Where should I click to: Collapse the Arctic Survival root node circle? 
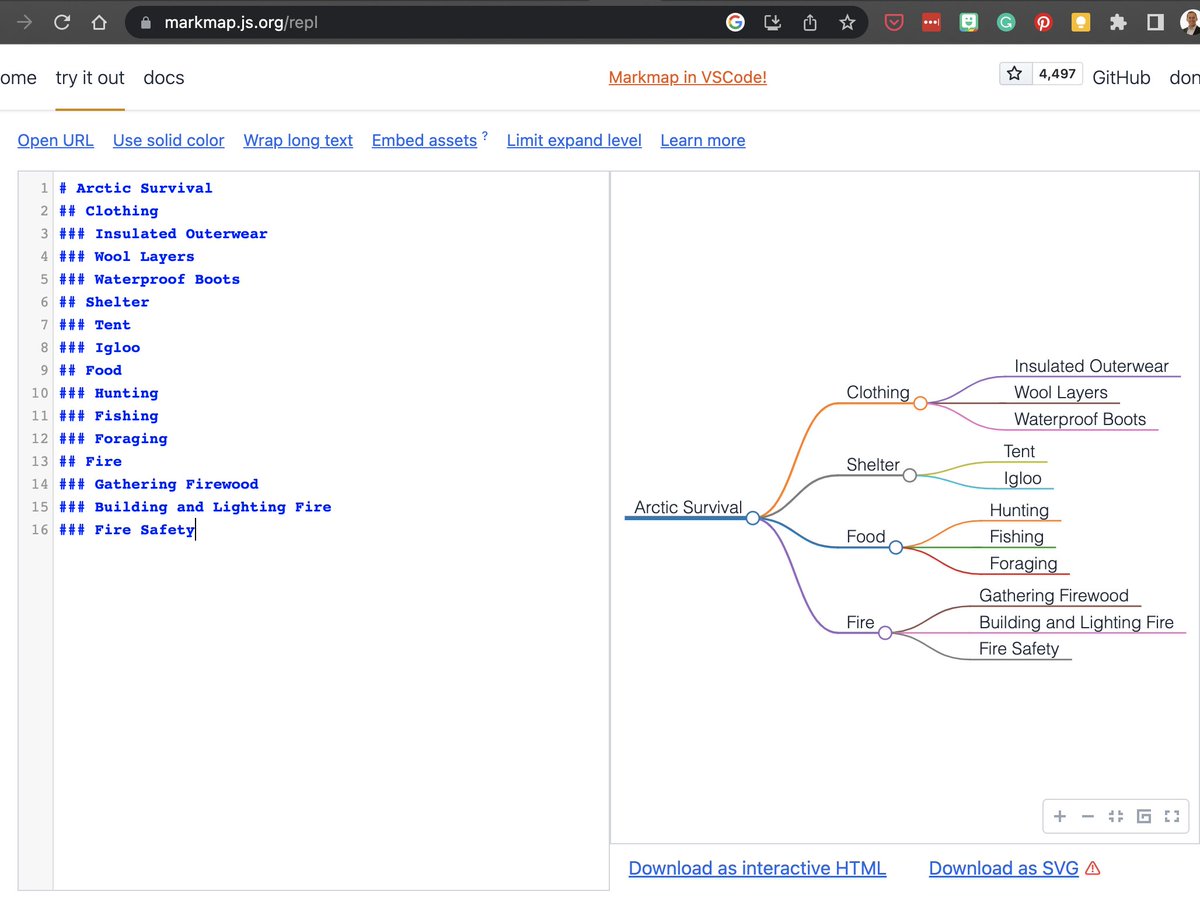(x=753, y=519)
